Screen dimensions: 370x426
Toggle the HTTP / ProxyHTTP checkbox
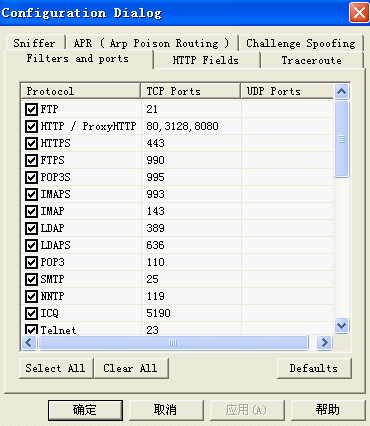(31, 126)
